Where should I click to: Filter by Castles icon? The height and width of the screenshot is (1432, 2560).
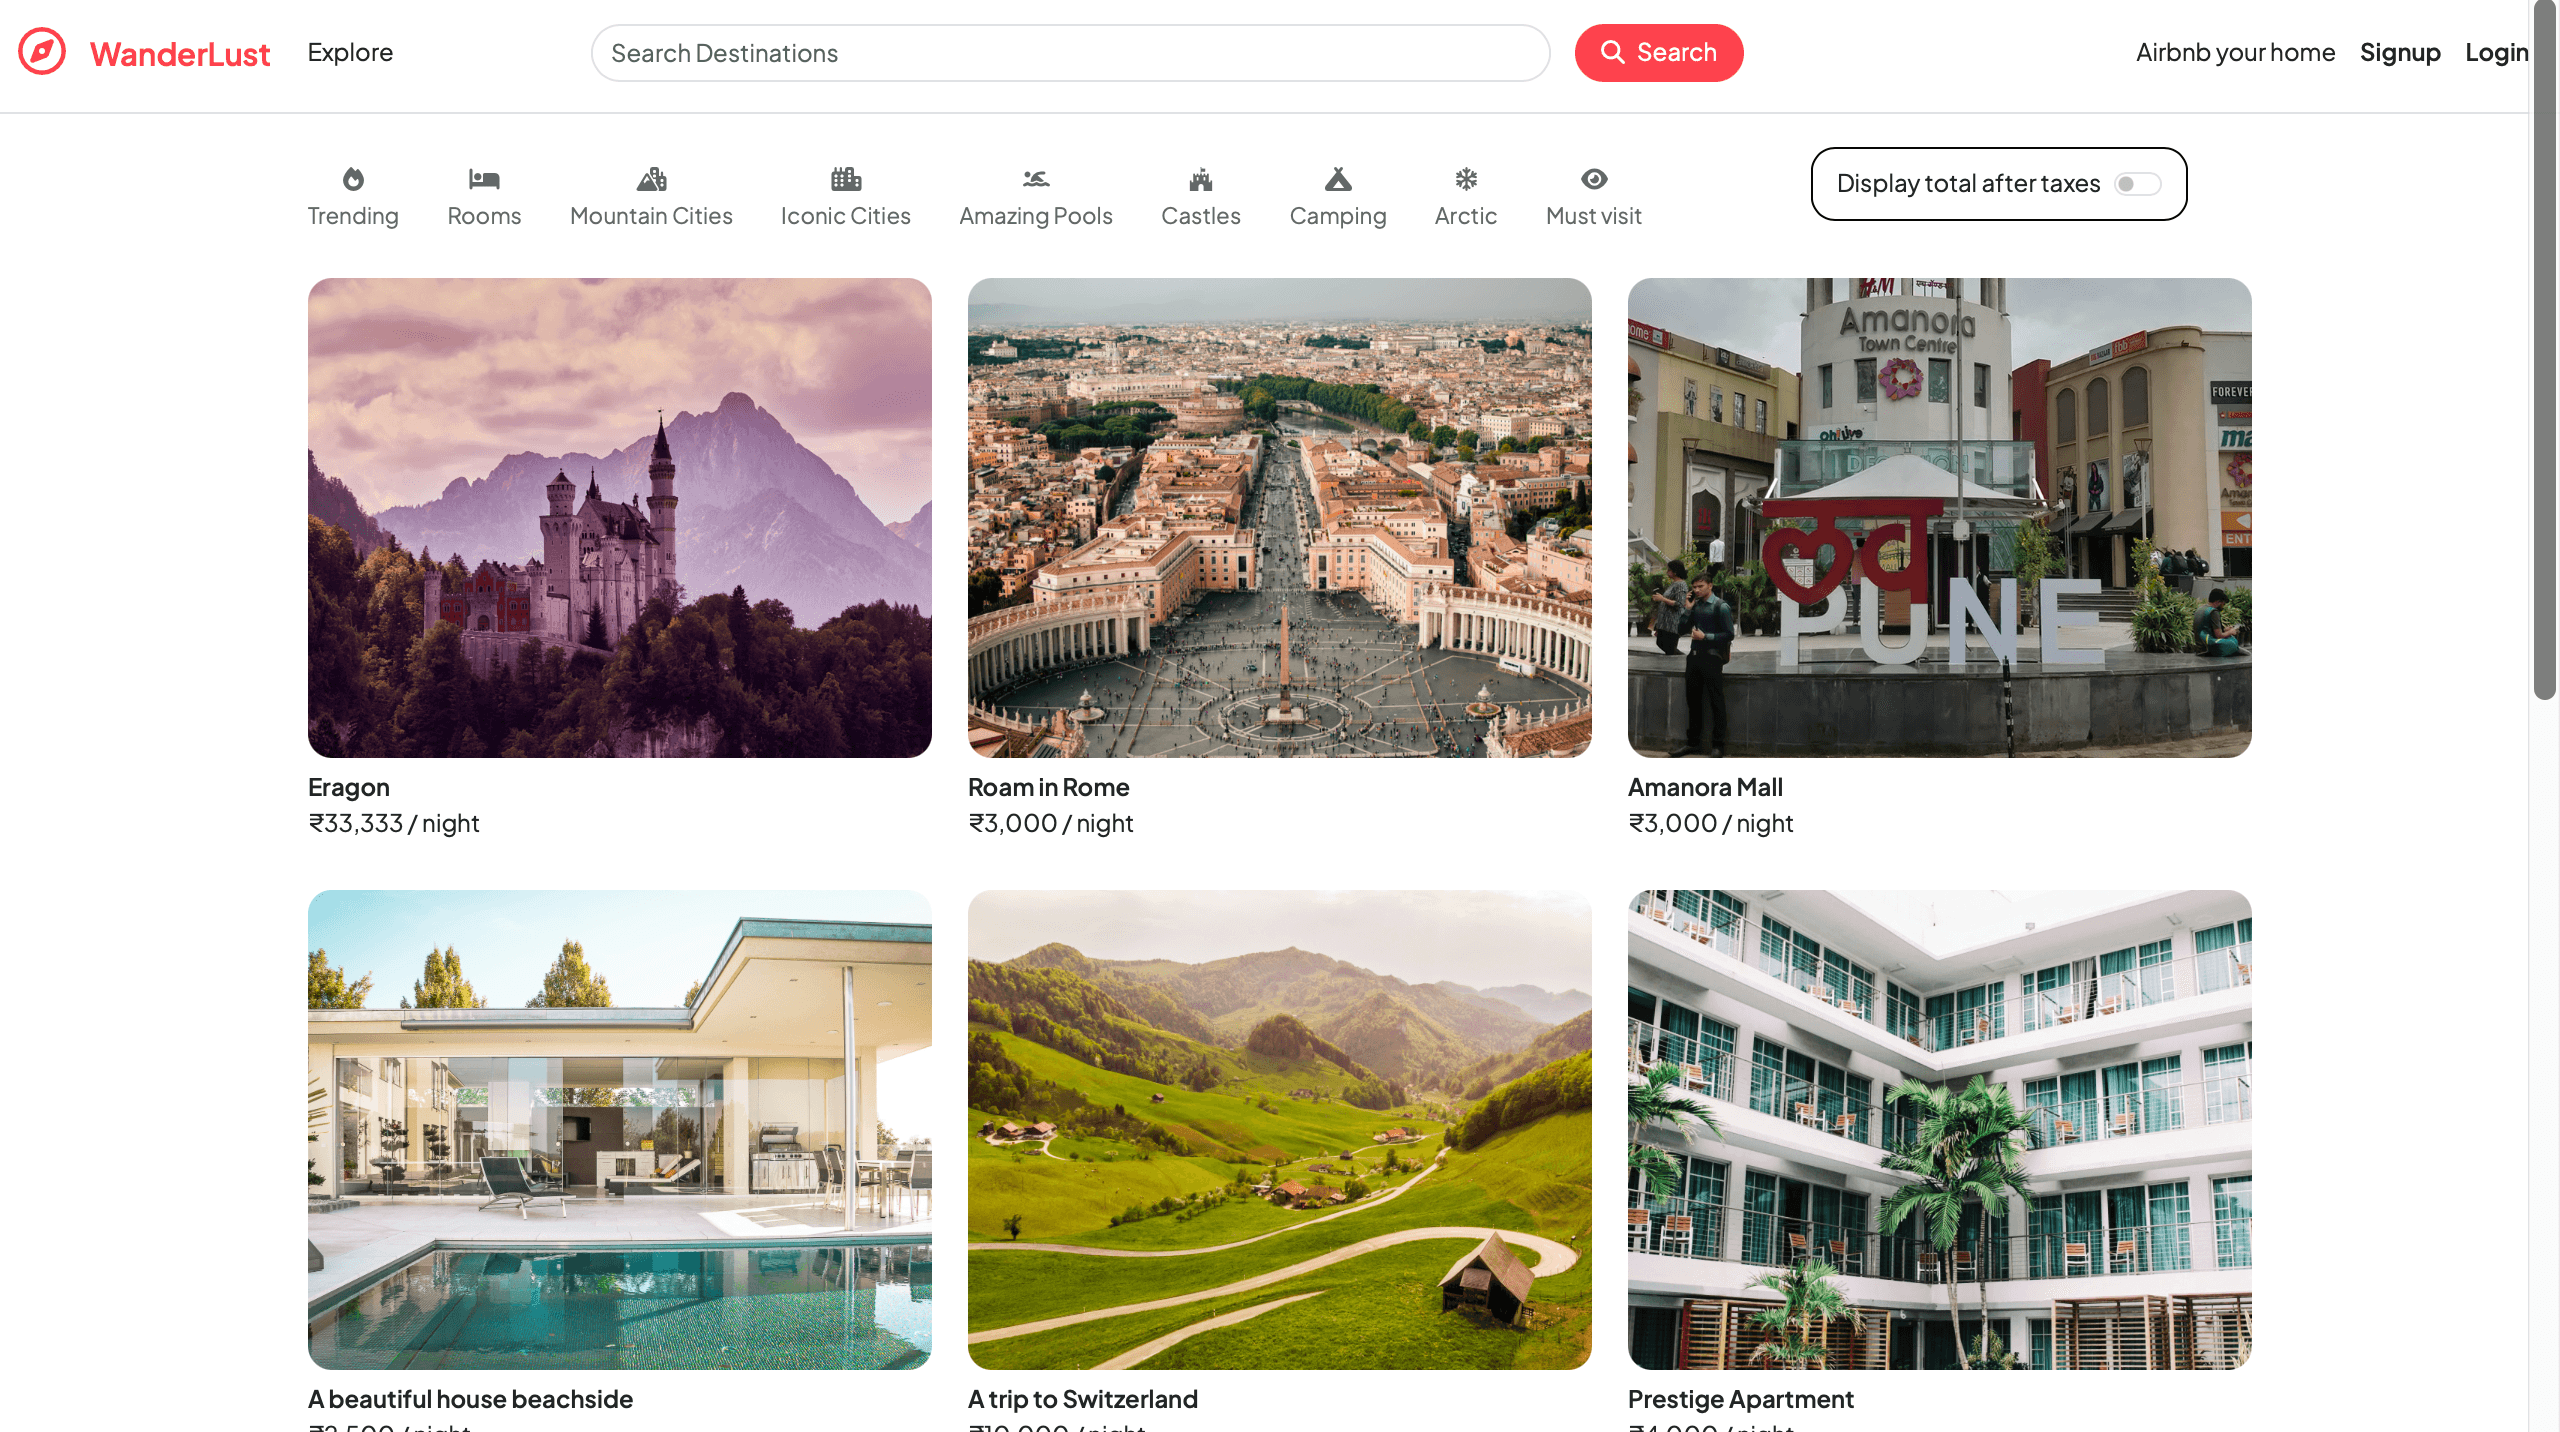pyautogui.click(x=1200, y=180)
